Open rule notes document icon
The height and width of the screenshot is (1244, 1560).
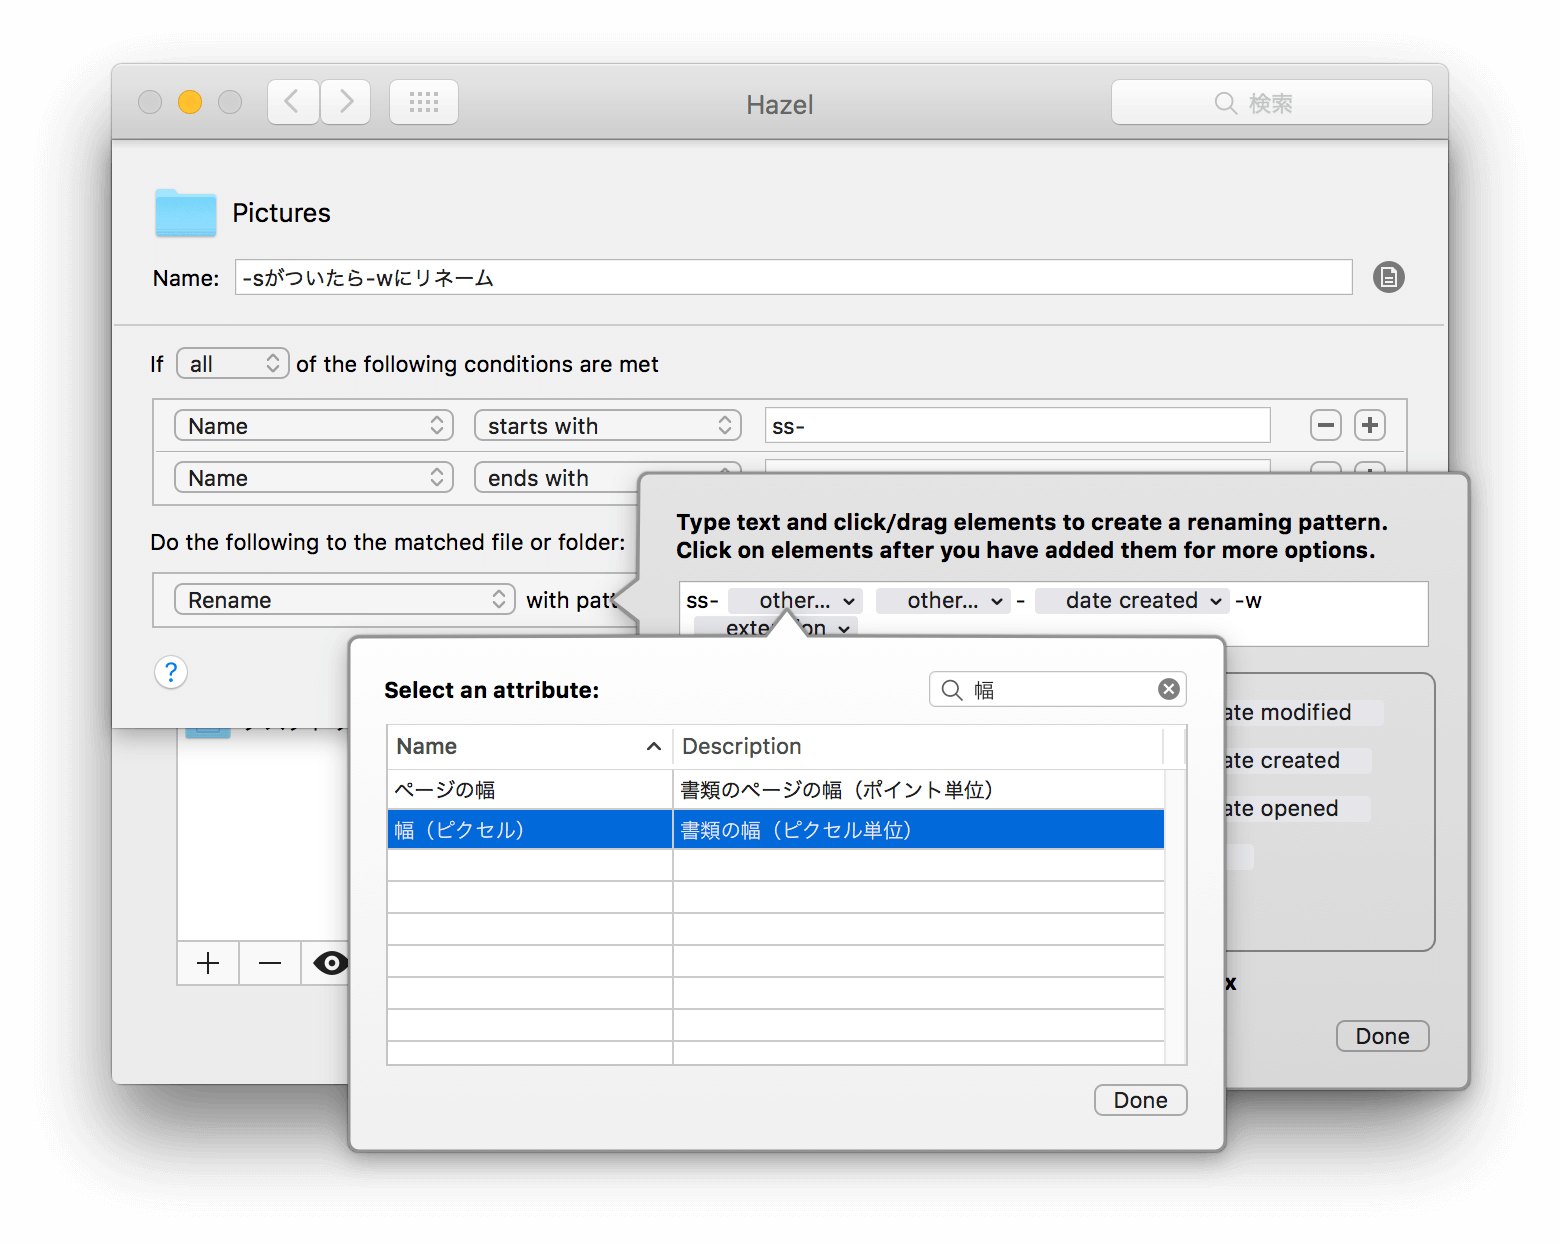tap(1388, 277)
